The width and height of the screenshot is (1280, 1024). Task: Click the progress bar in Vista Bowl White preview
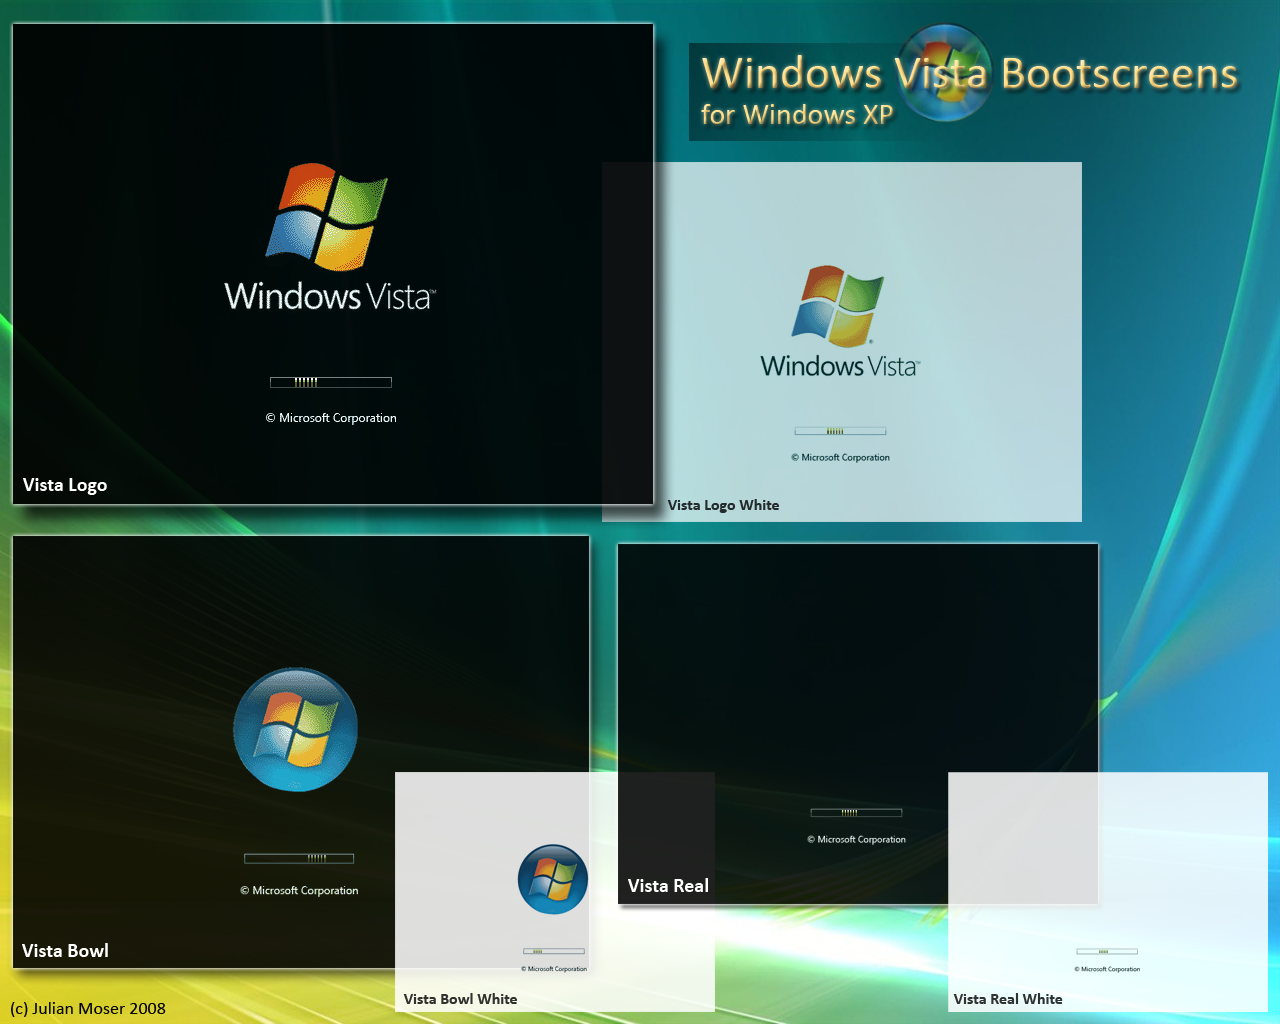[554, 951]
